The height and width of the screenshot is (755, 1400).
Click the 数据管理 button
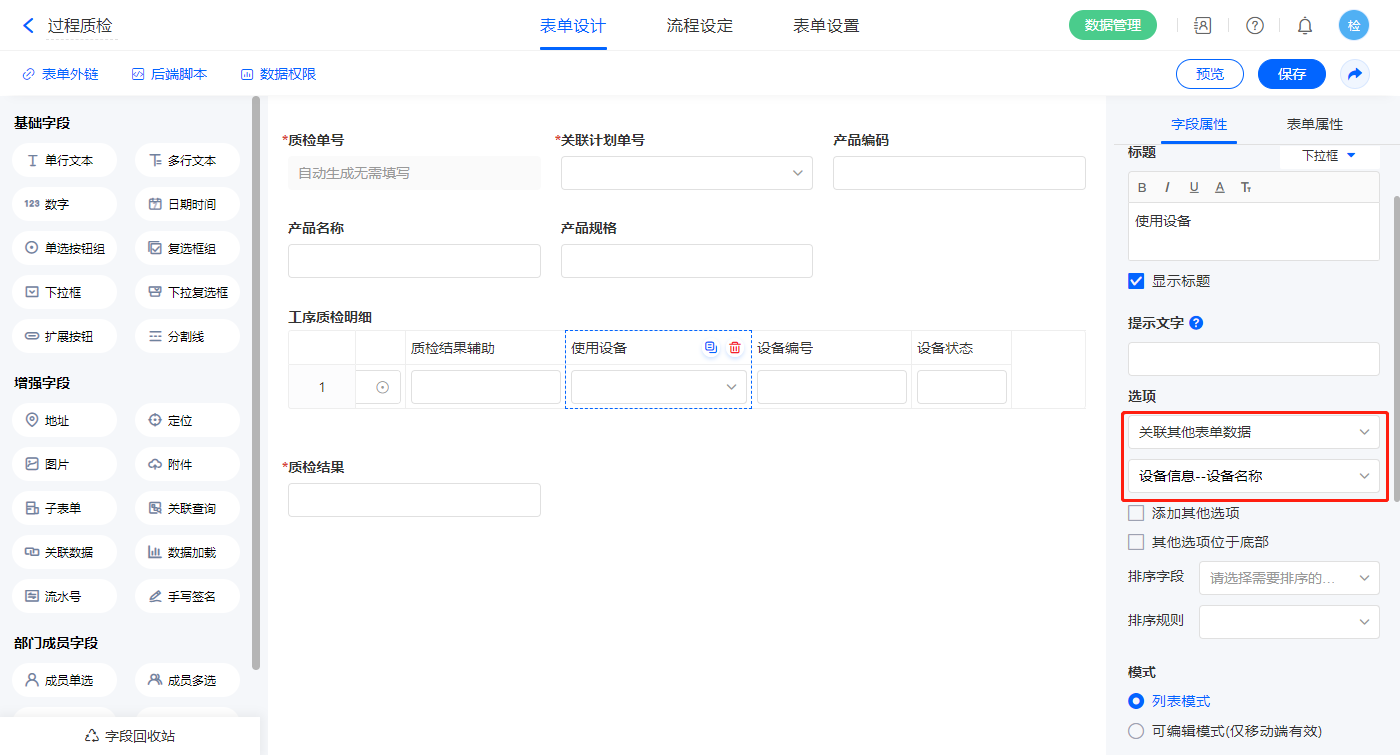(1112, 26)
